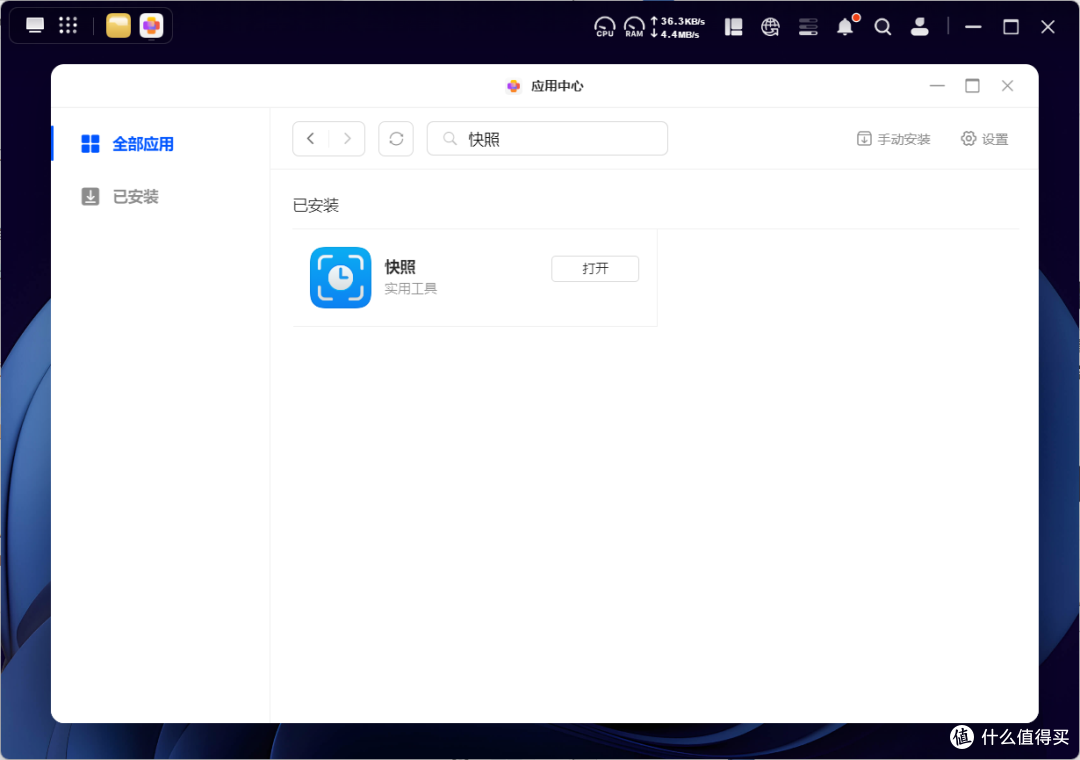The width and height of the screenshot is (1080, 760).
Task: Close the 应用中心 window
Action: pyautogui.click(x=1008, y=85)
